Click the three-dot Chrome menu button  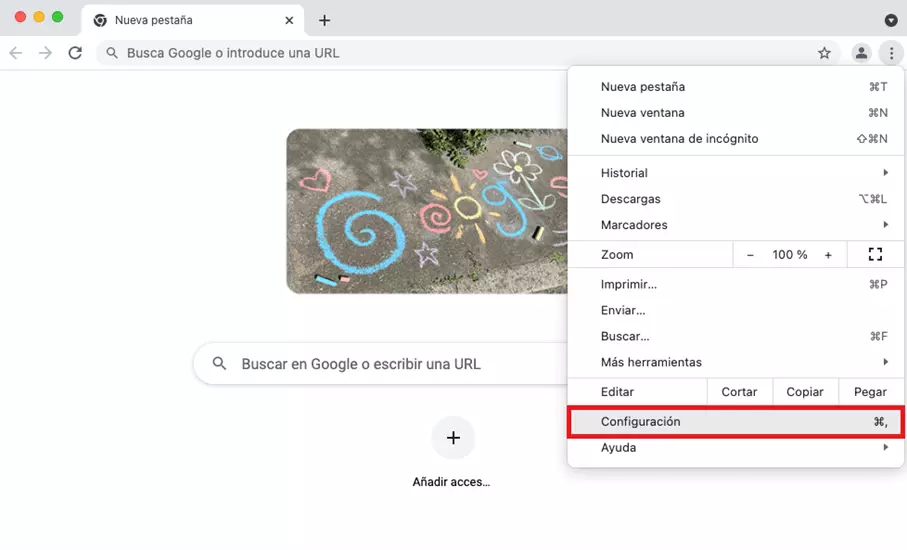point(891,53)
